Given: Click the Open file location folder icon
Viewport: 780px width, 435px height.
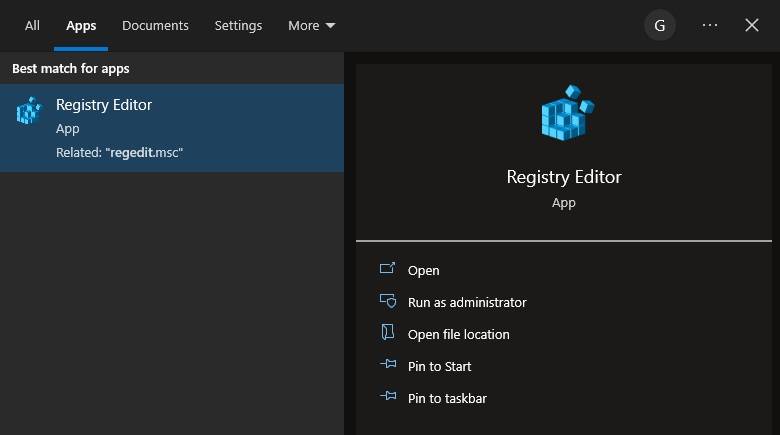Looking at the screenshot, I should [x=388, y=334].
